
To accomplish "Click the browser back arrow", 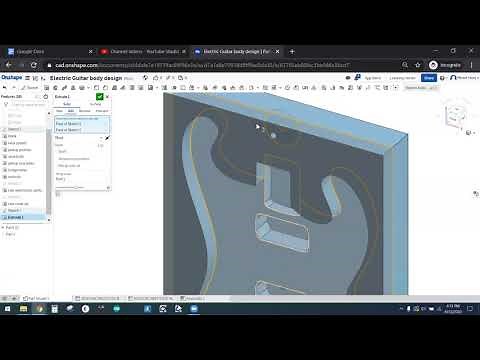I will pos(9,65).
